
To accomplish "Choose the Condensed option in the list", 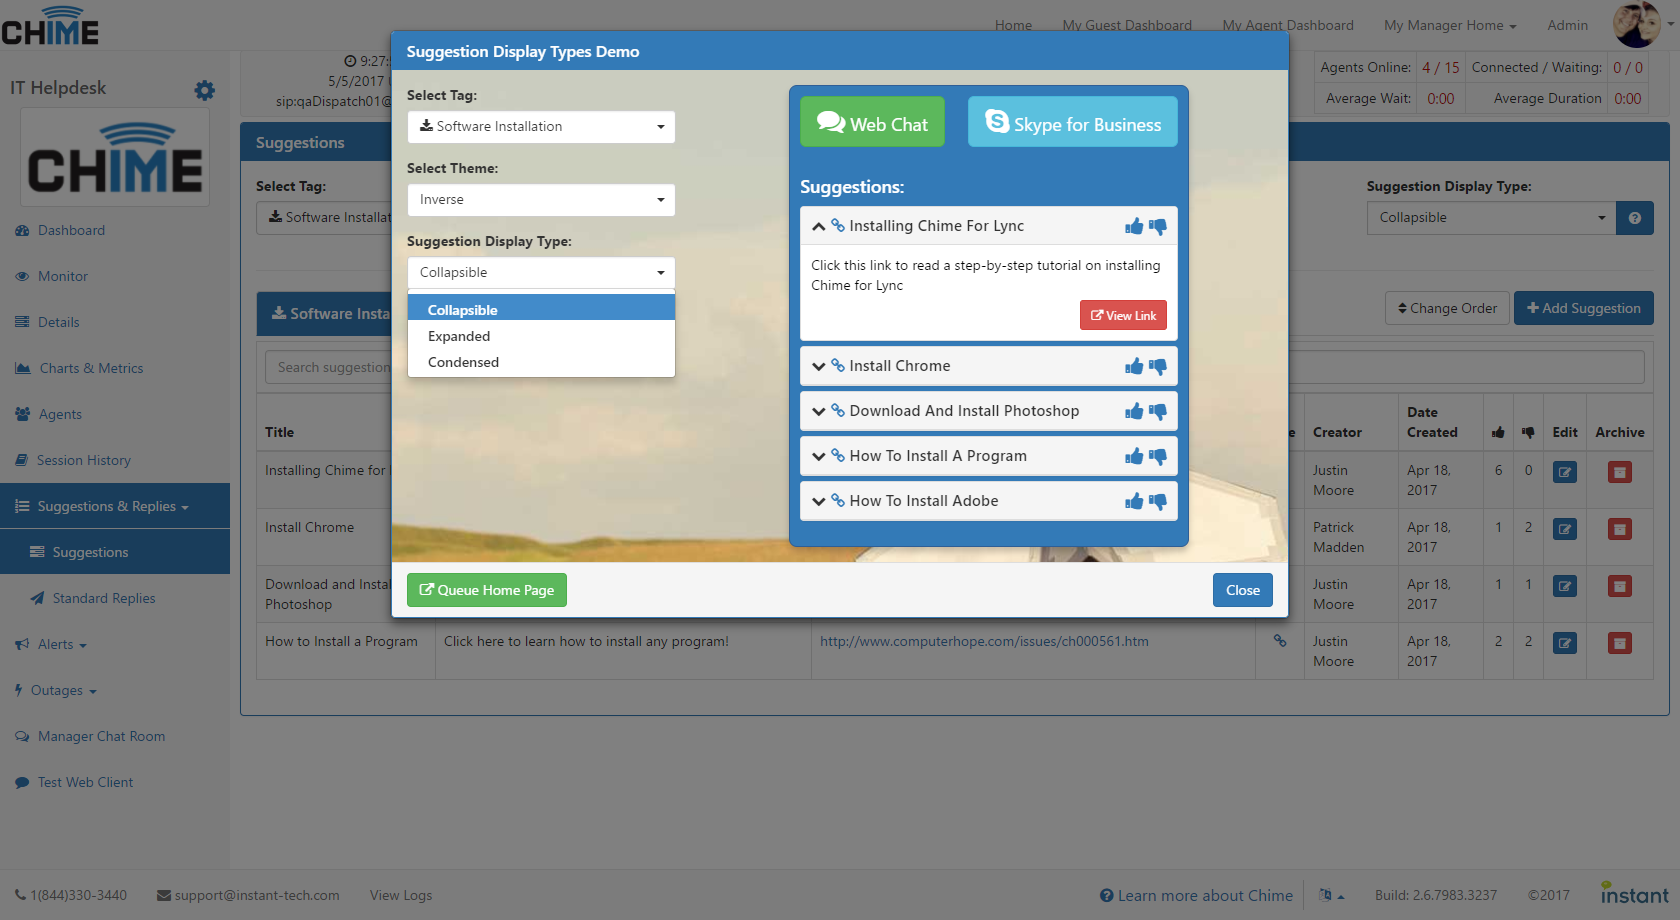I will coord(541,362).
